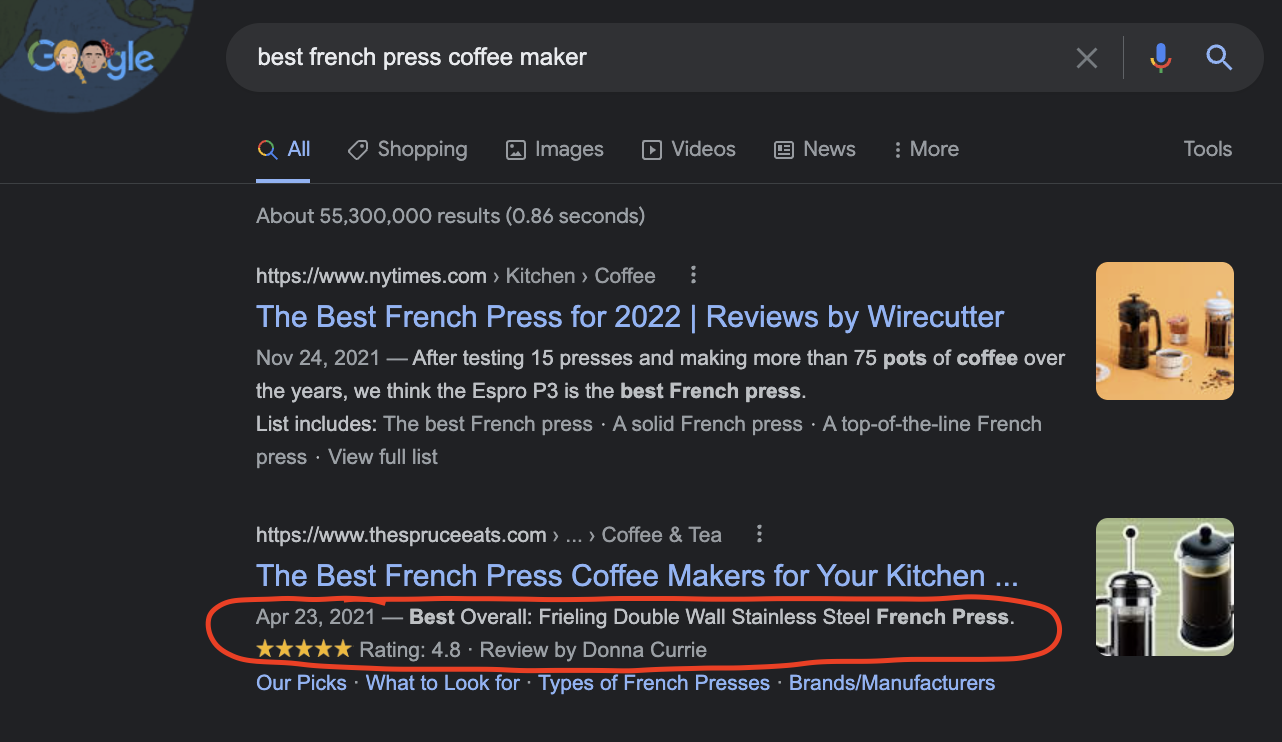Image resolution: width=1282 pixels, height=742 pixels.
Task: Open the More search options menu
Action: (926, 149)
